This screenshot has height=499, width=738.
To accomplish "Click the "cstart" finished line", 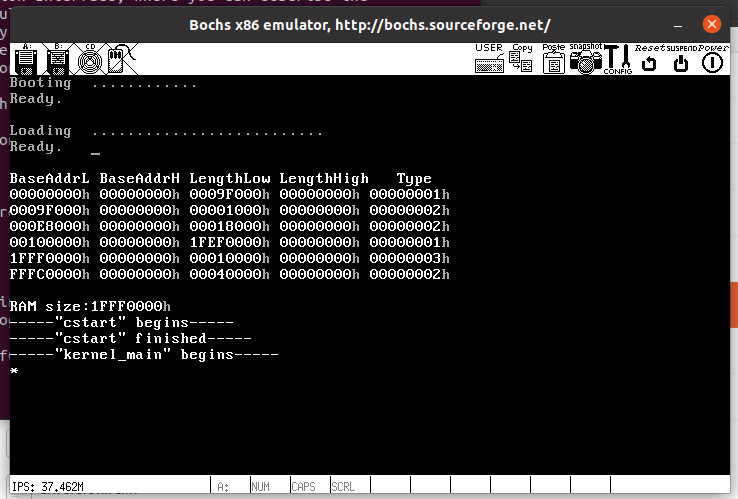I will (x=130, y=338).
